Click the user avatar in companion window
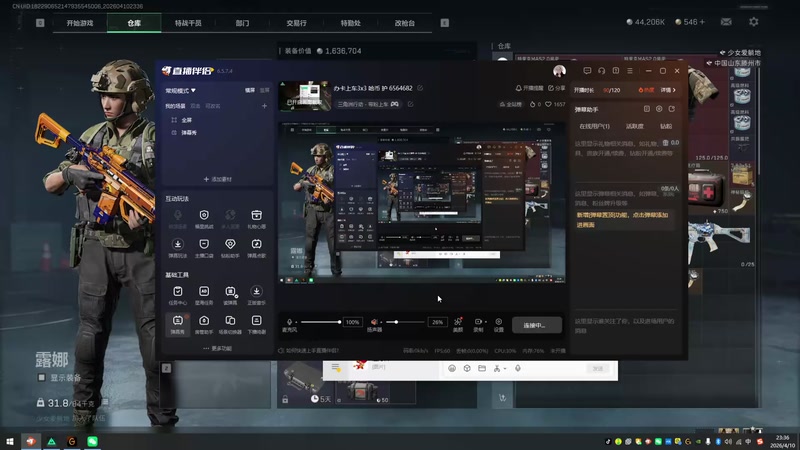 [x=559, y=70]
